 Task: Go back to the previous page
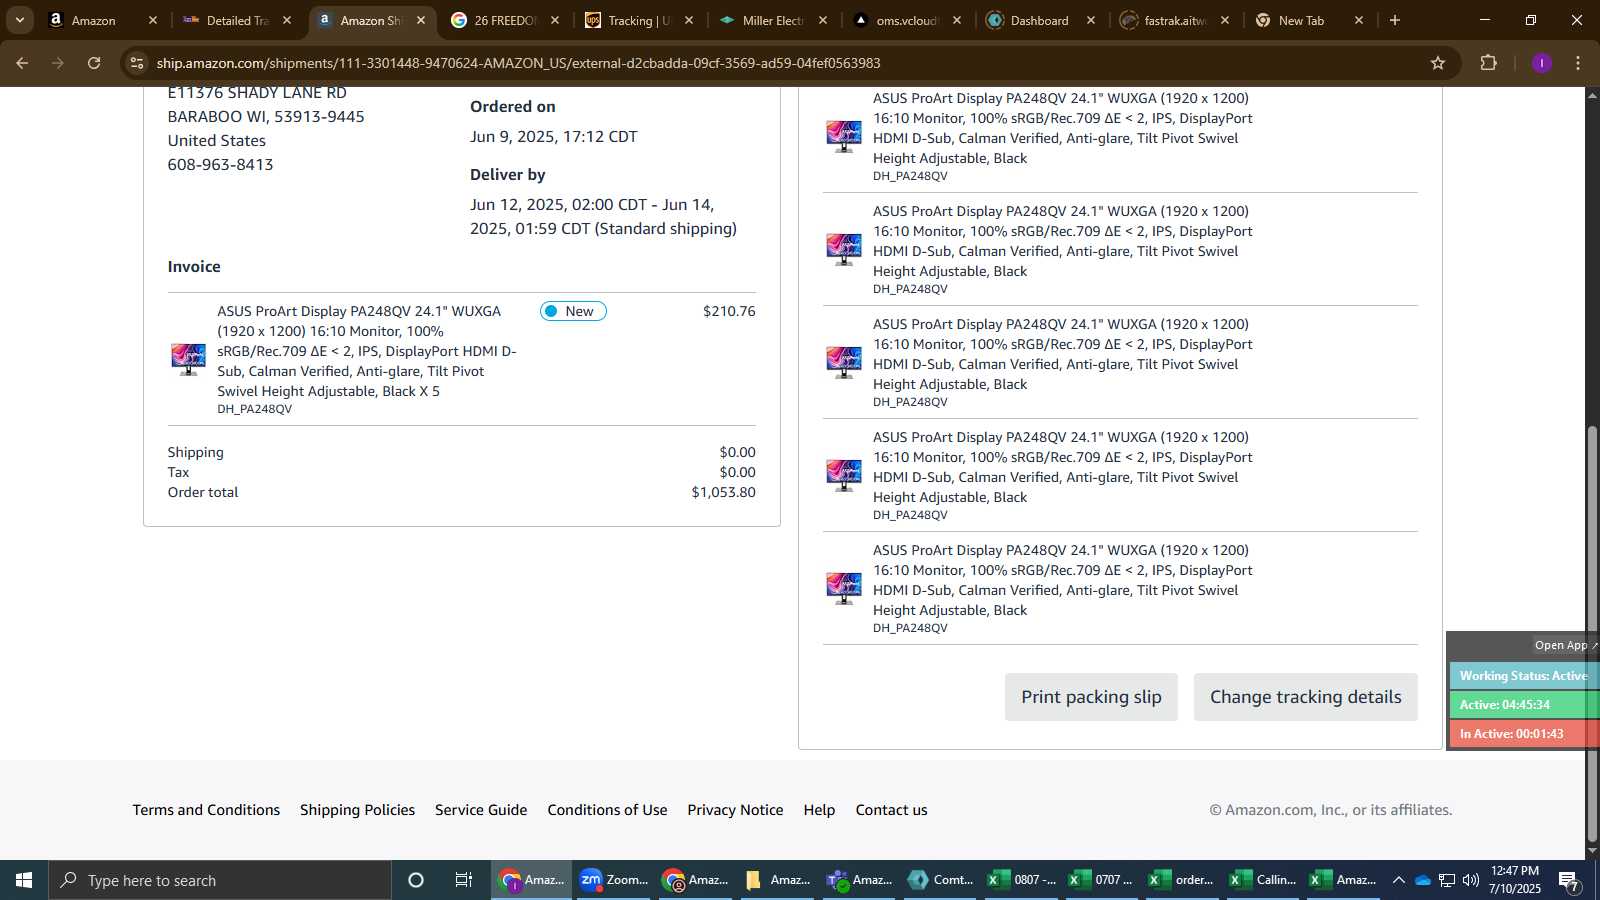coord(22,63)
